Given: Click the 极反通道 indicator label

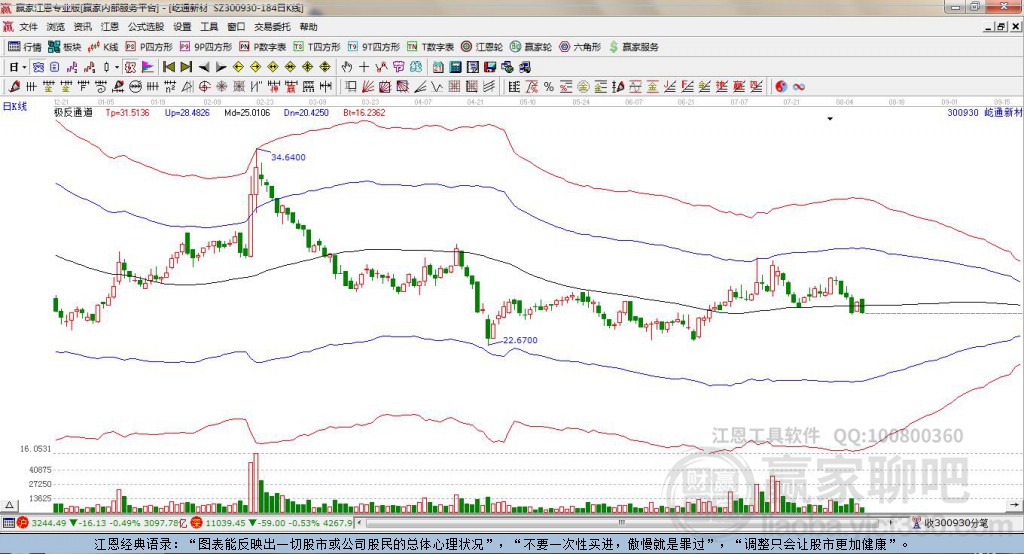Looking at the screenshot, I should coord(73,112).
